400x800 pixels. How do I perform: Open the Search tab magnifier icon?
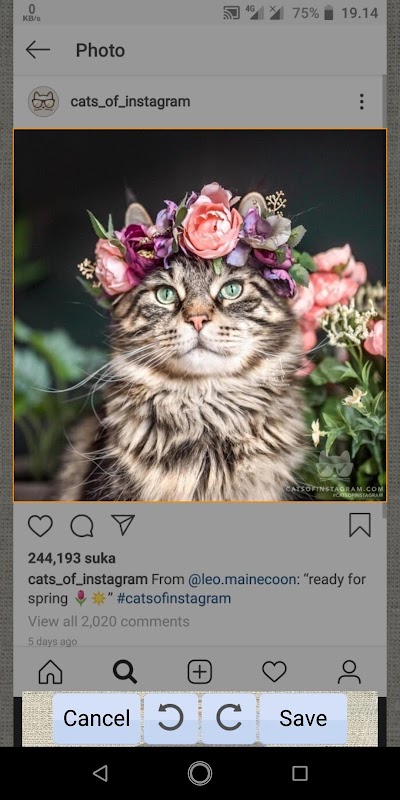(124, 672)
